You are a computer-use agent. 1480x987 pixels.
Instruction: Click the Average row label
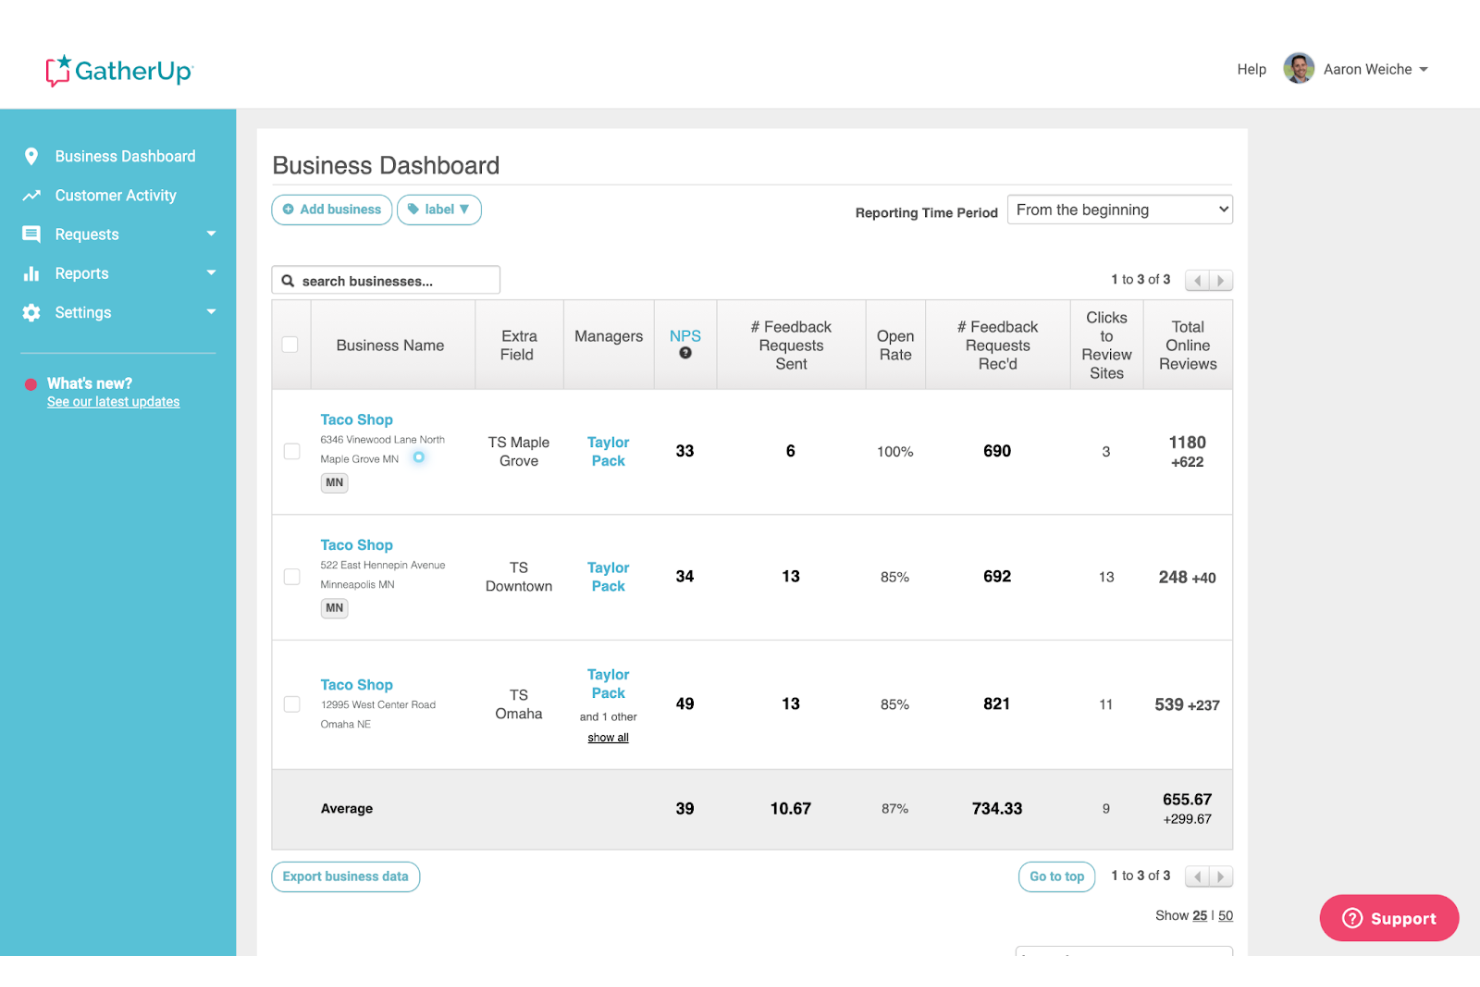pyautogui.click(x=346, y=809)
